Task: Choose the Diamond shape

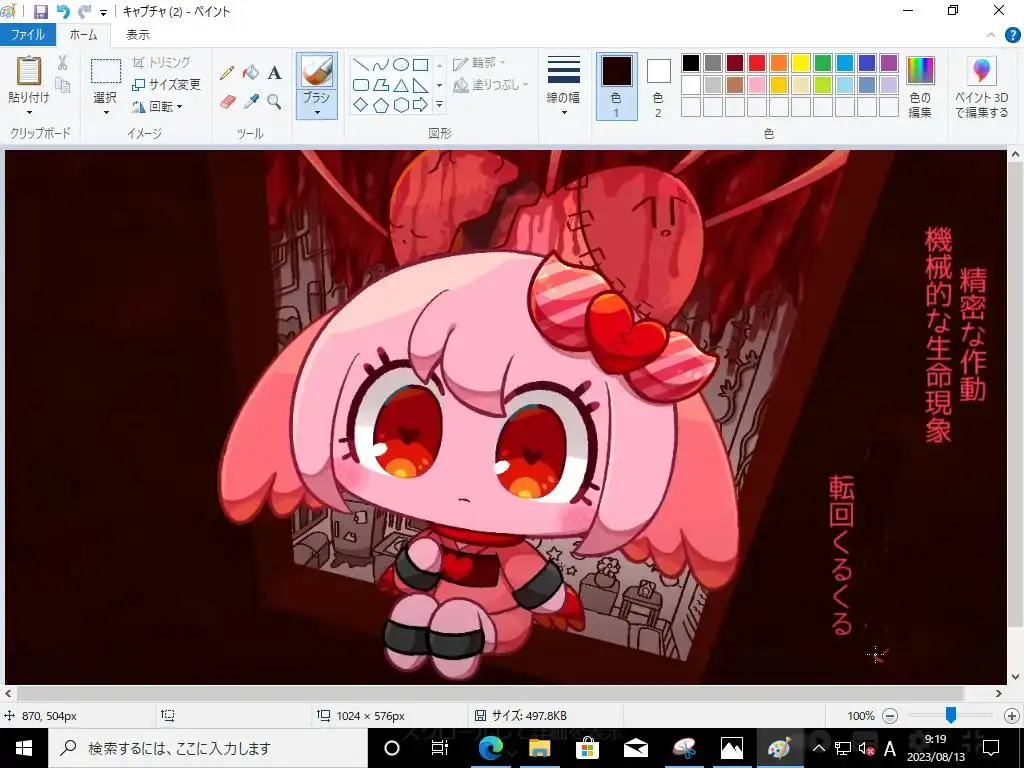Action: (x=361, y=104)
